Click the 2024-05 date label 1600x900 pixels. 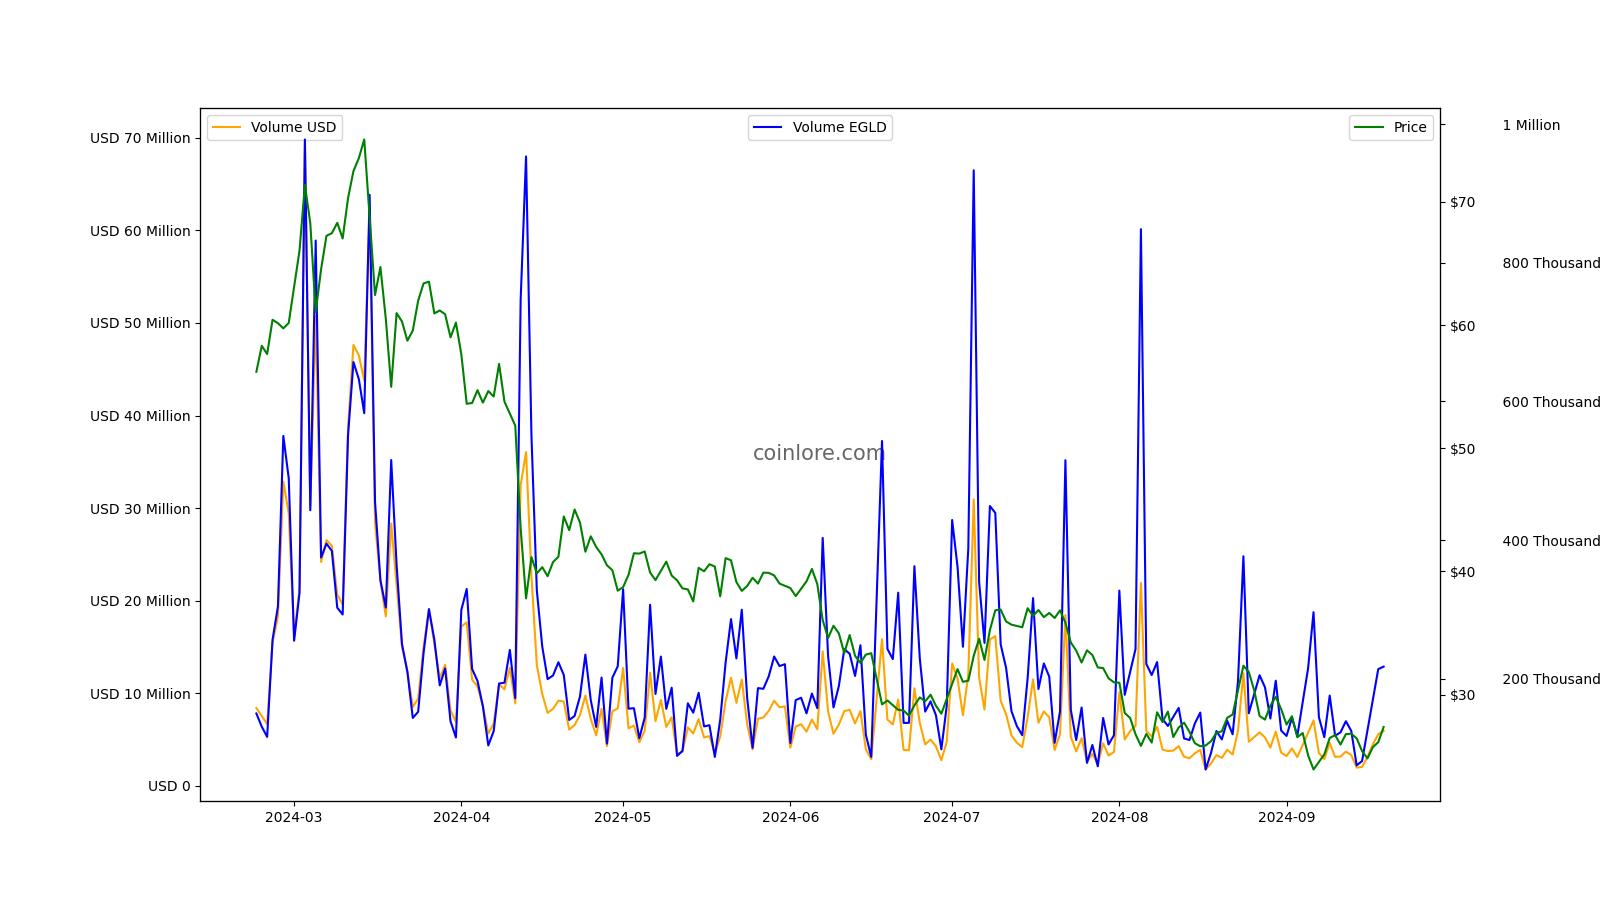(x=623, y=817)
